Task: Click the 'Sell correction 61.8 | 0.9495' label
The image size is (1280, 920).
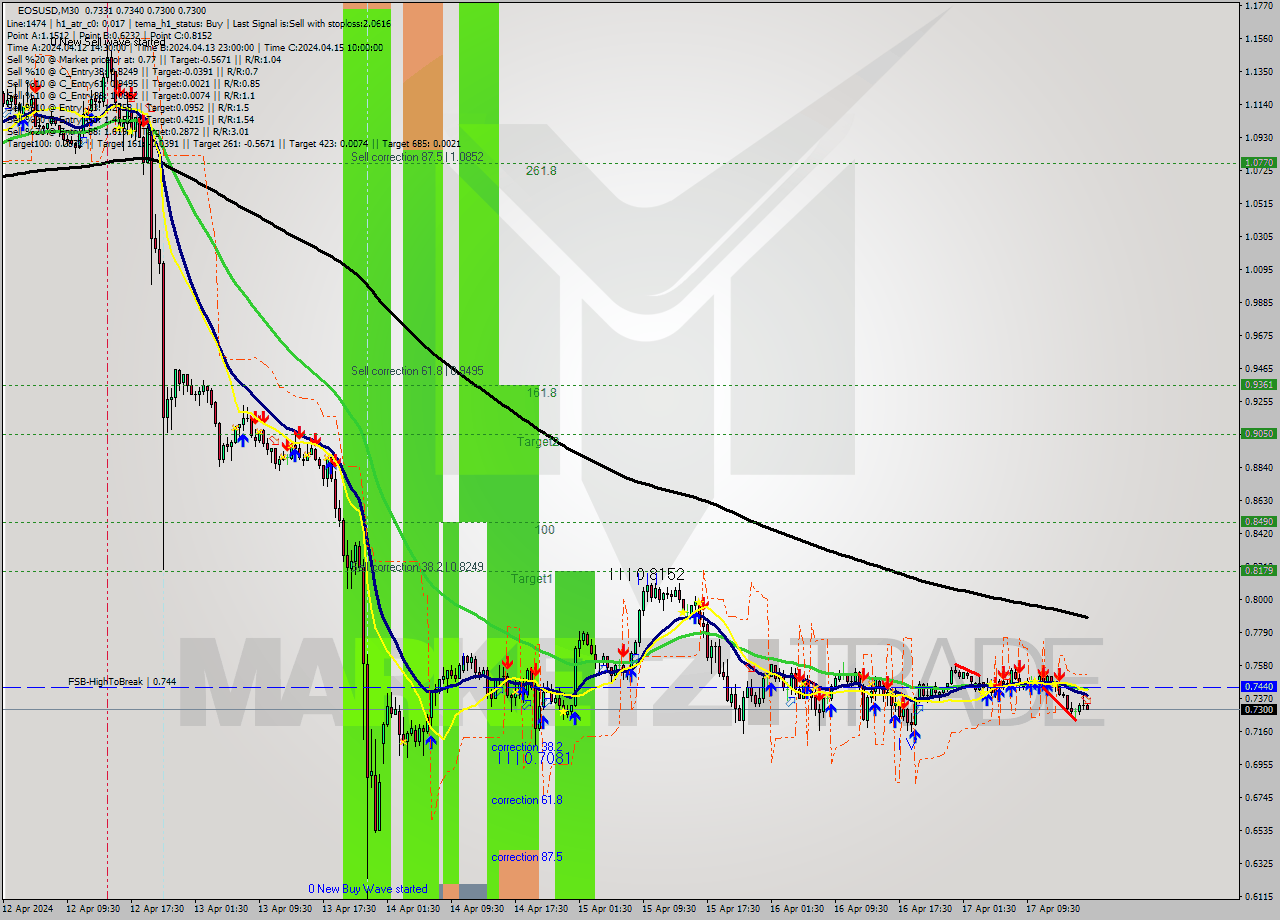Action: [417, 371]
